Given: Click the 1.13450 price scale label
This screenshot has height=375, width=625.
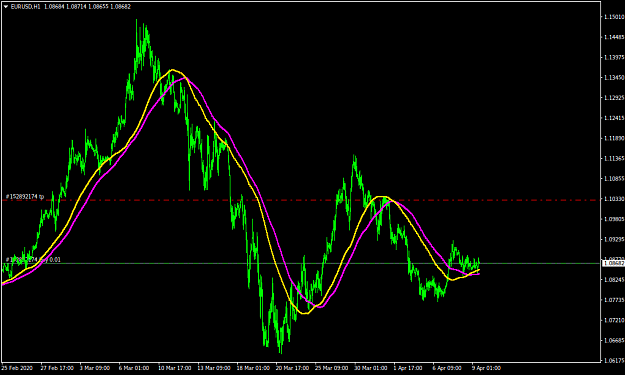Looking at the screenshot, I should coord(614,78).
